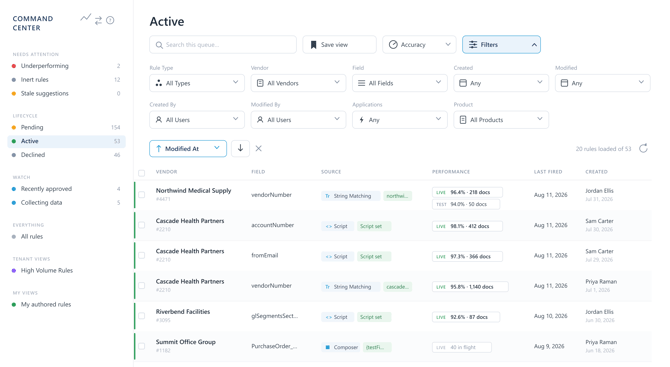Image resolution: width=670 pixels, height=367 pixels.
Task: Open the Modified date Any dropdown
Action: coord(602,83)
